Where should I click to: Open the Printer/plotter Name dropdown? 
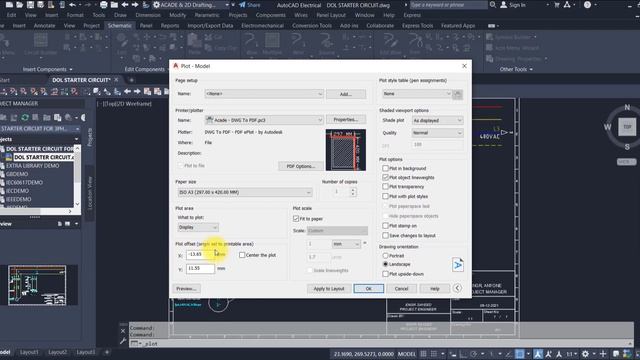tap(264, 120)
